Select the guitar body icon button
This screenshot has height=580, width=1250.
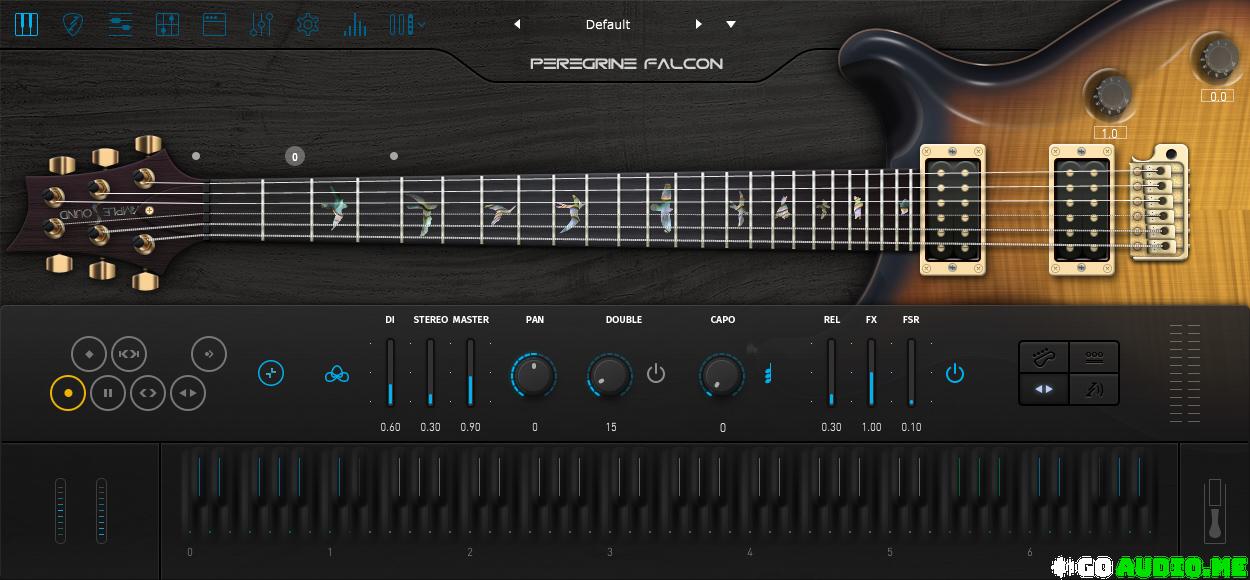pyautogui.click(x=1044, y=357)
